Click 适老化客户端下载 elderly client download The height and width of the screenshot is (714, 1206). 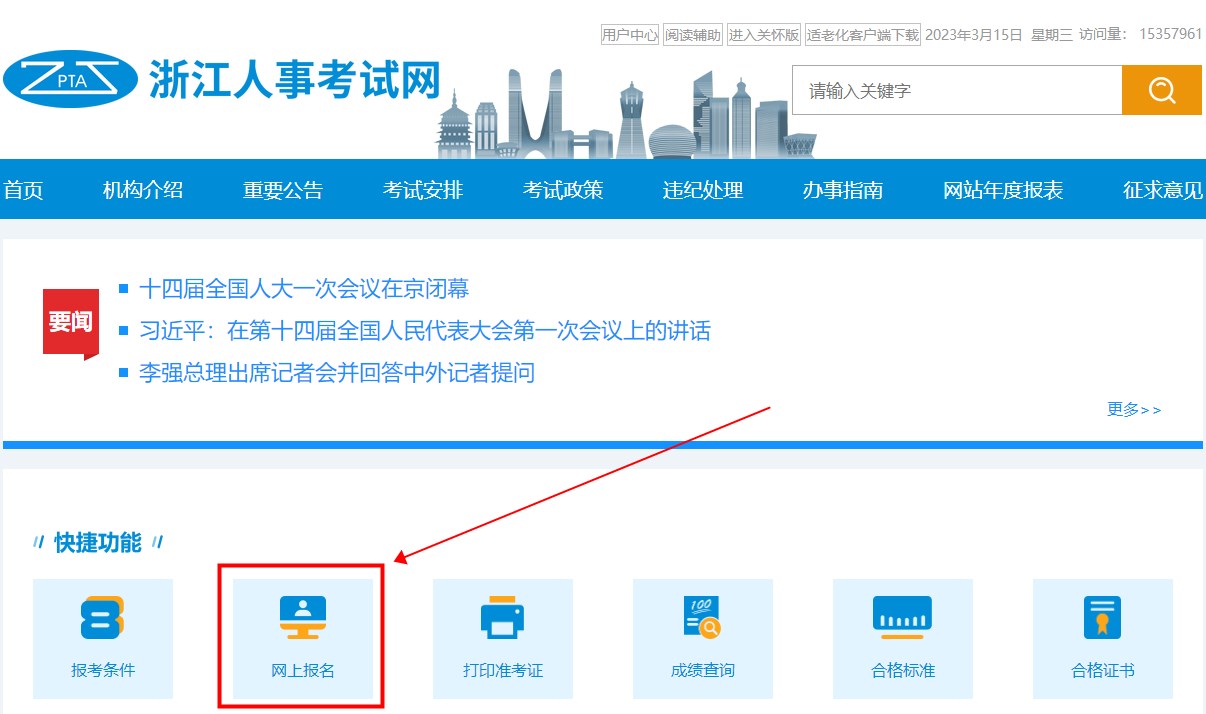coord(866,33)
